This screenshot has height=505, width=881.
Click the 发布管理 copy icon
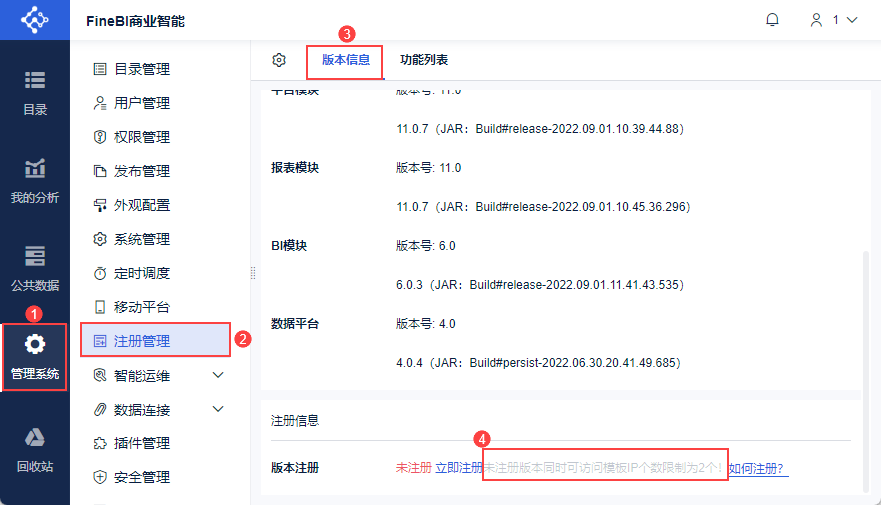point(100,171)
